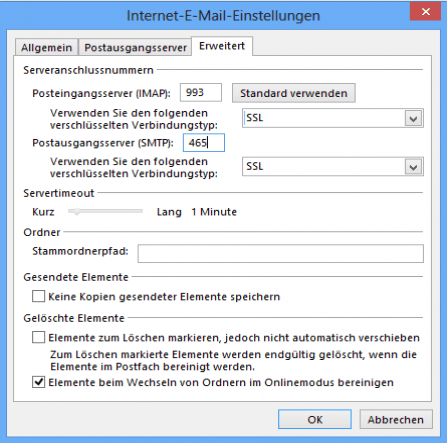Image resolution: width=447 pixels, height=443 pixels.
Task: Click the Servertimeout slider thumb
Action: pos(77,211)
